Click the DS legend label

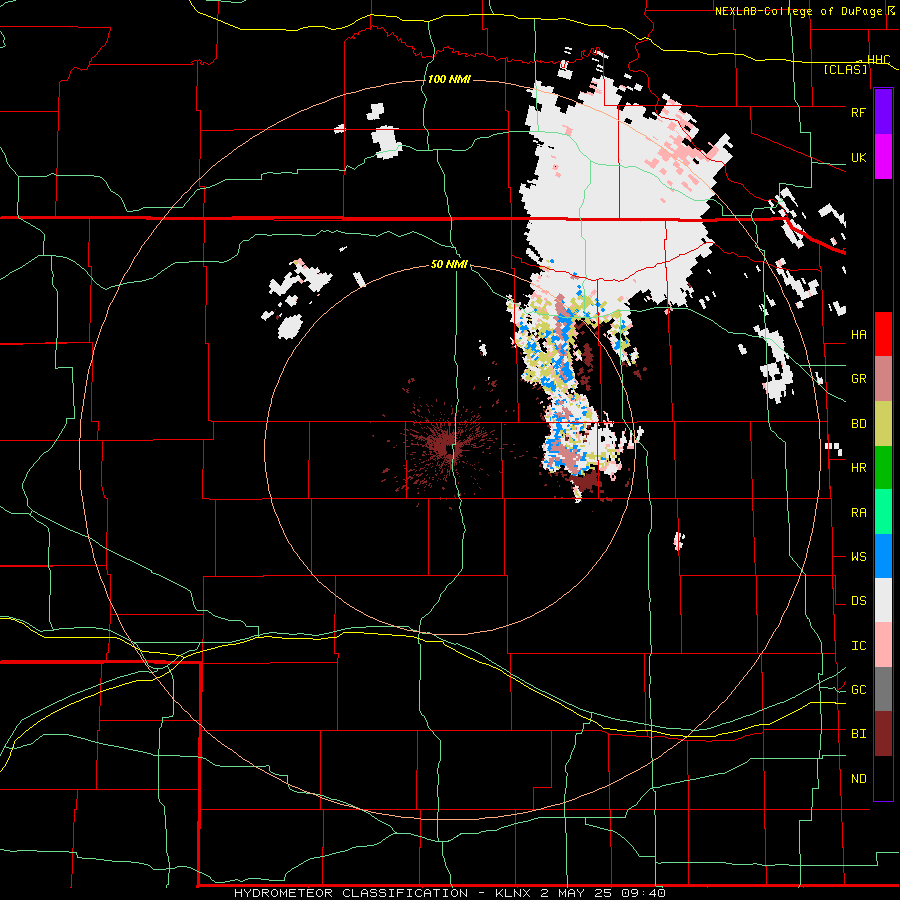[x=858, y=601]
